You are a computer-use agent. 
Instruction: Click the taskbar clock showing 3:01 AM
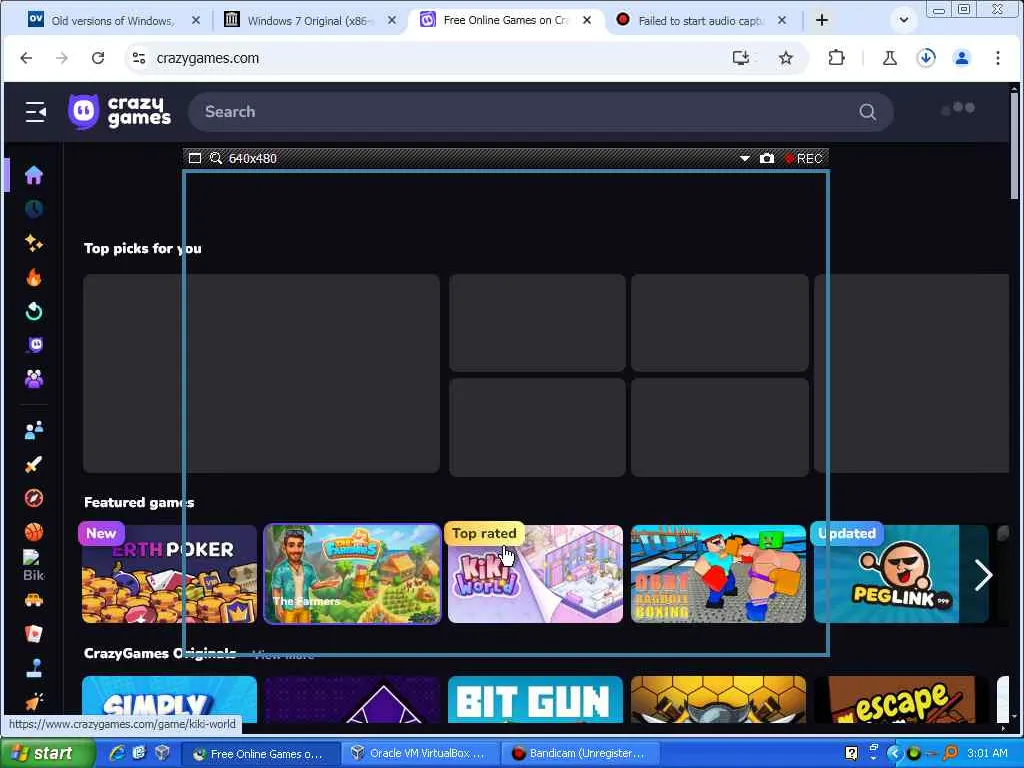[x=987, y=753]
